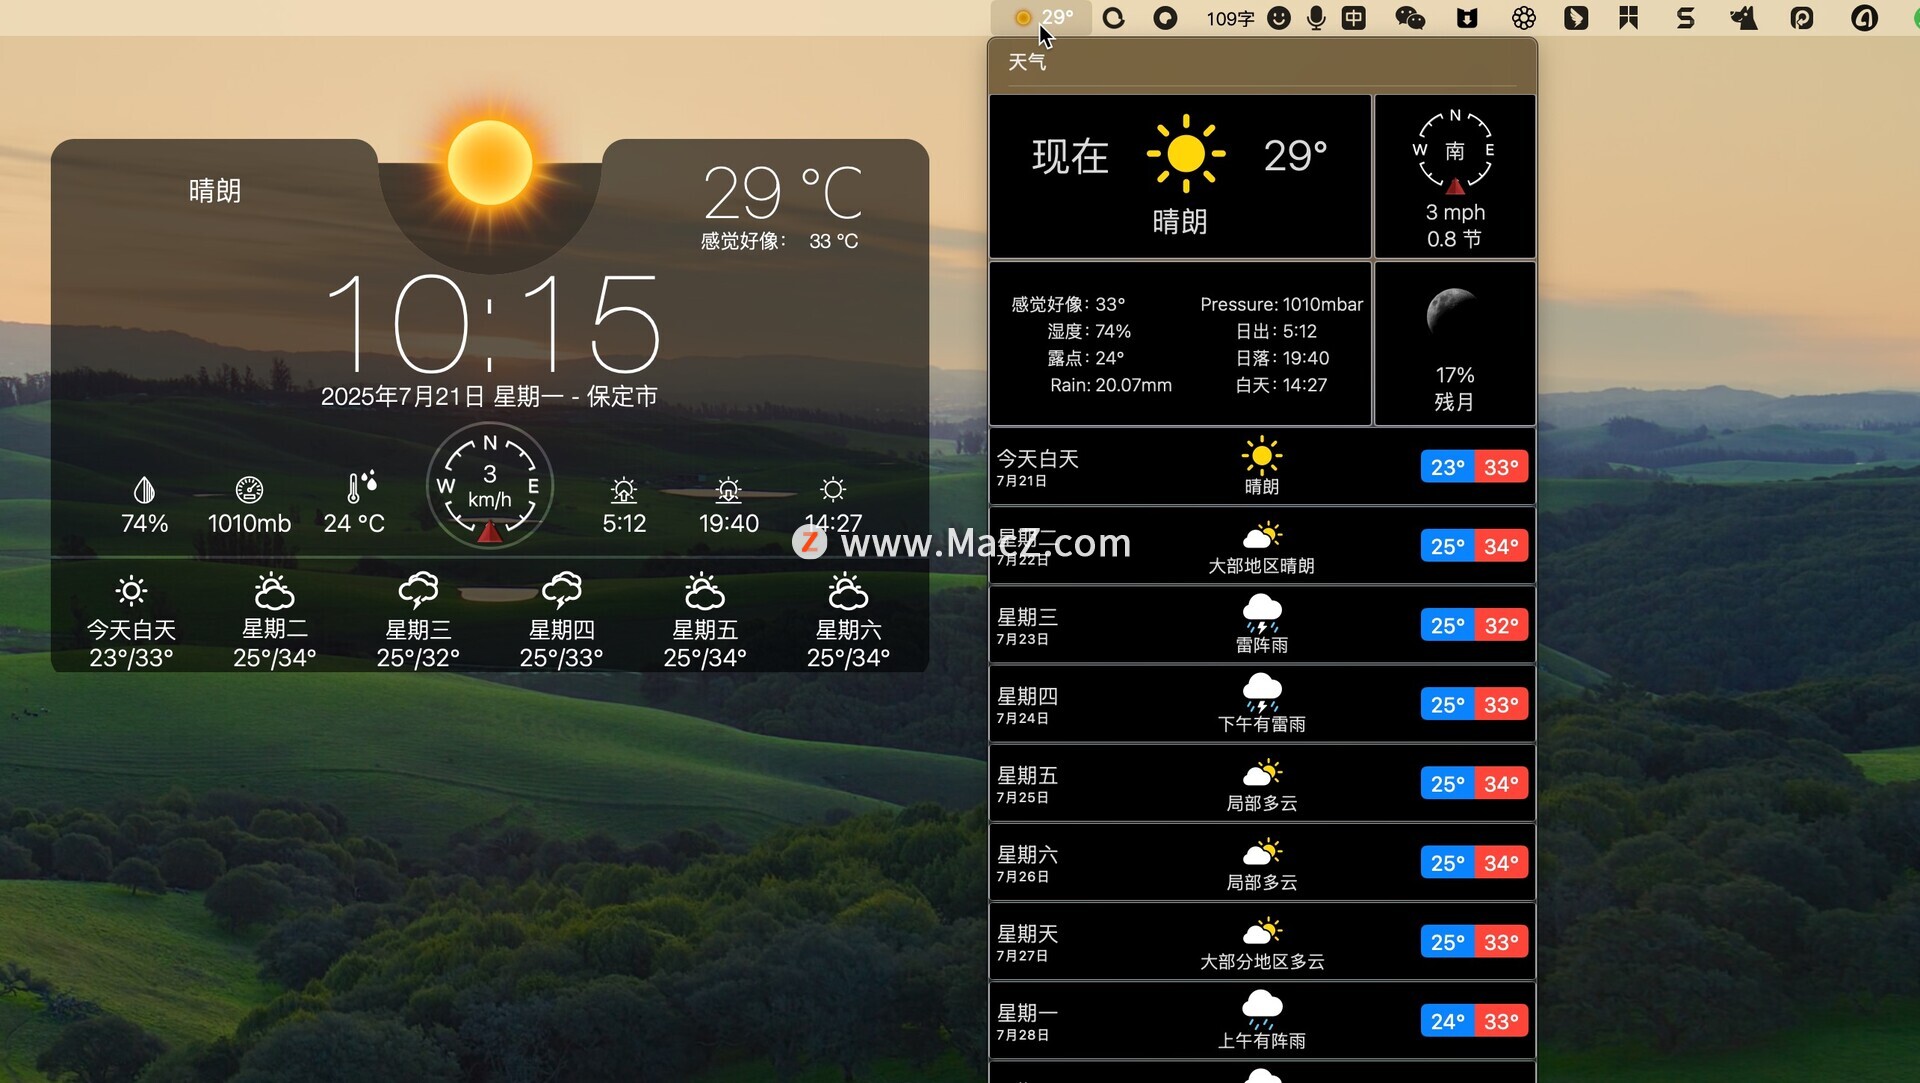Select the 7月22日 大部地区晴朗 forecast row

1262,546
